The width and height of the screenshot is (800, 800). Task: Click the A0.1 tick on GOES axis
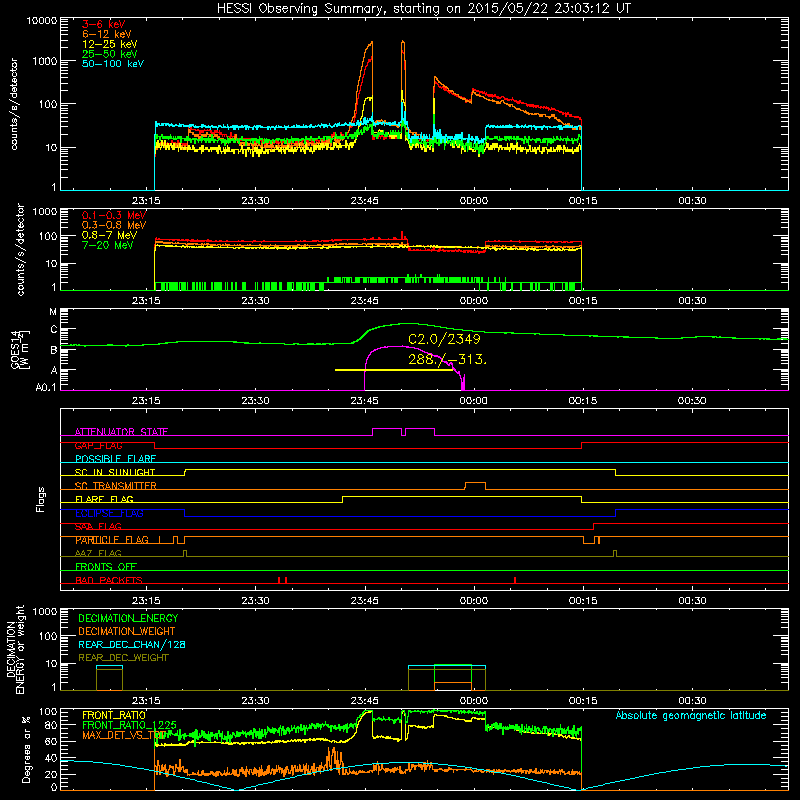tap(46, 388)
